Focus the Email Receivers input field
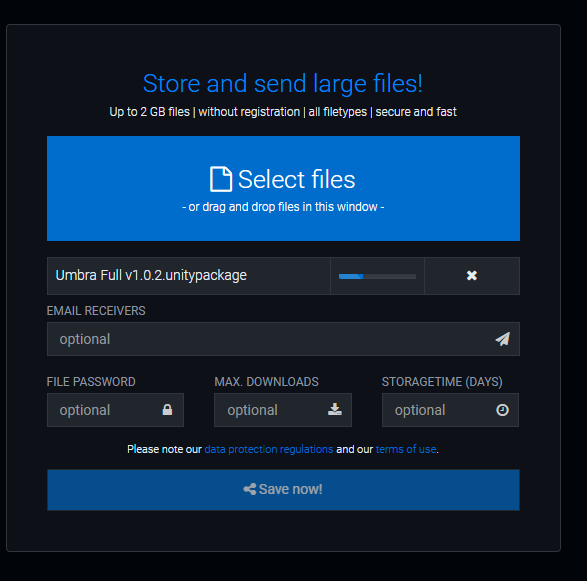Image resolution: width=587 pixels, height=581 pixels. tap(283, 339)
